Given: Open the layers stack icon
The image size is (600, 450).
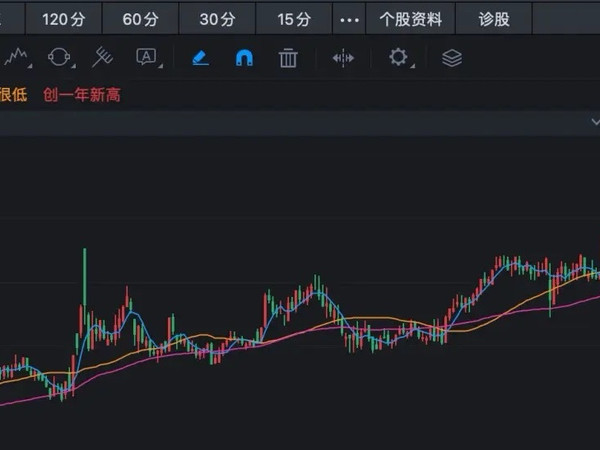Looking at the screenshot, I should click(452, 58).
